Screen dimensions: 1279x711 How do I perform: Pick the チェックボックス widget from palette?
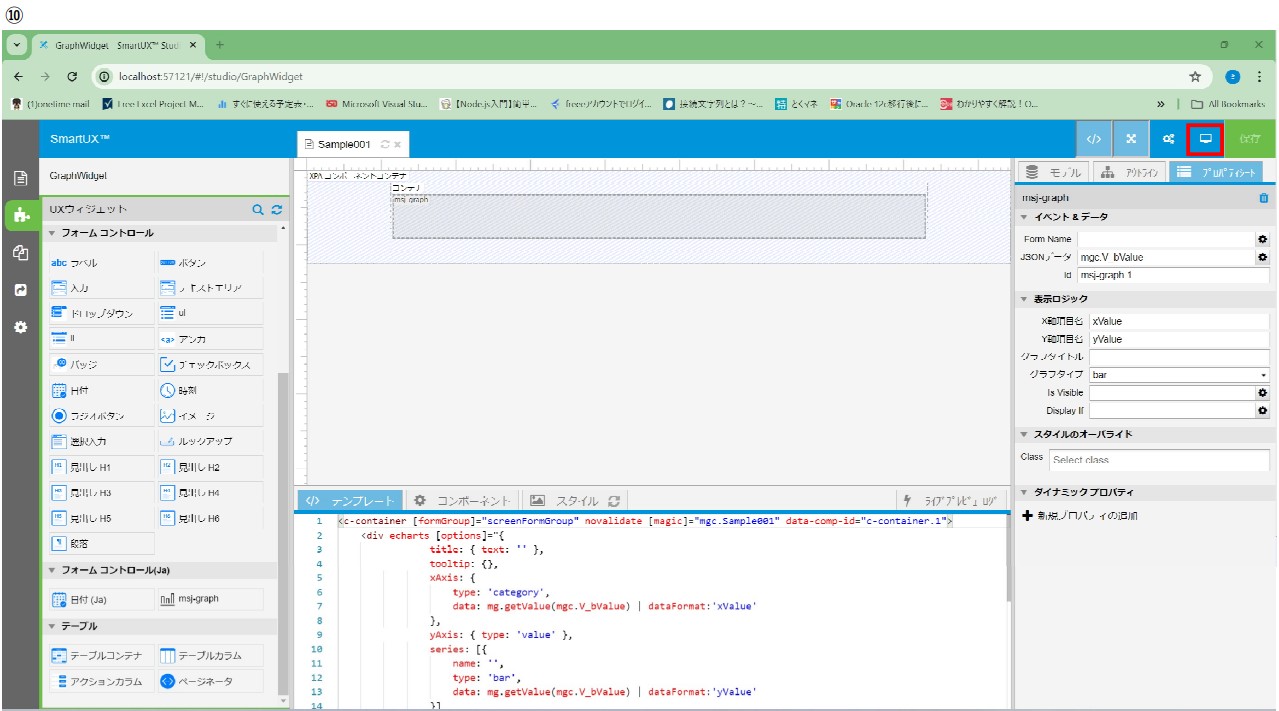(x=210, y=364)
